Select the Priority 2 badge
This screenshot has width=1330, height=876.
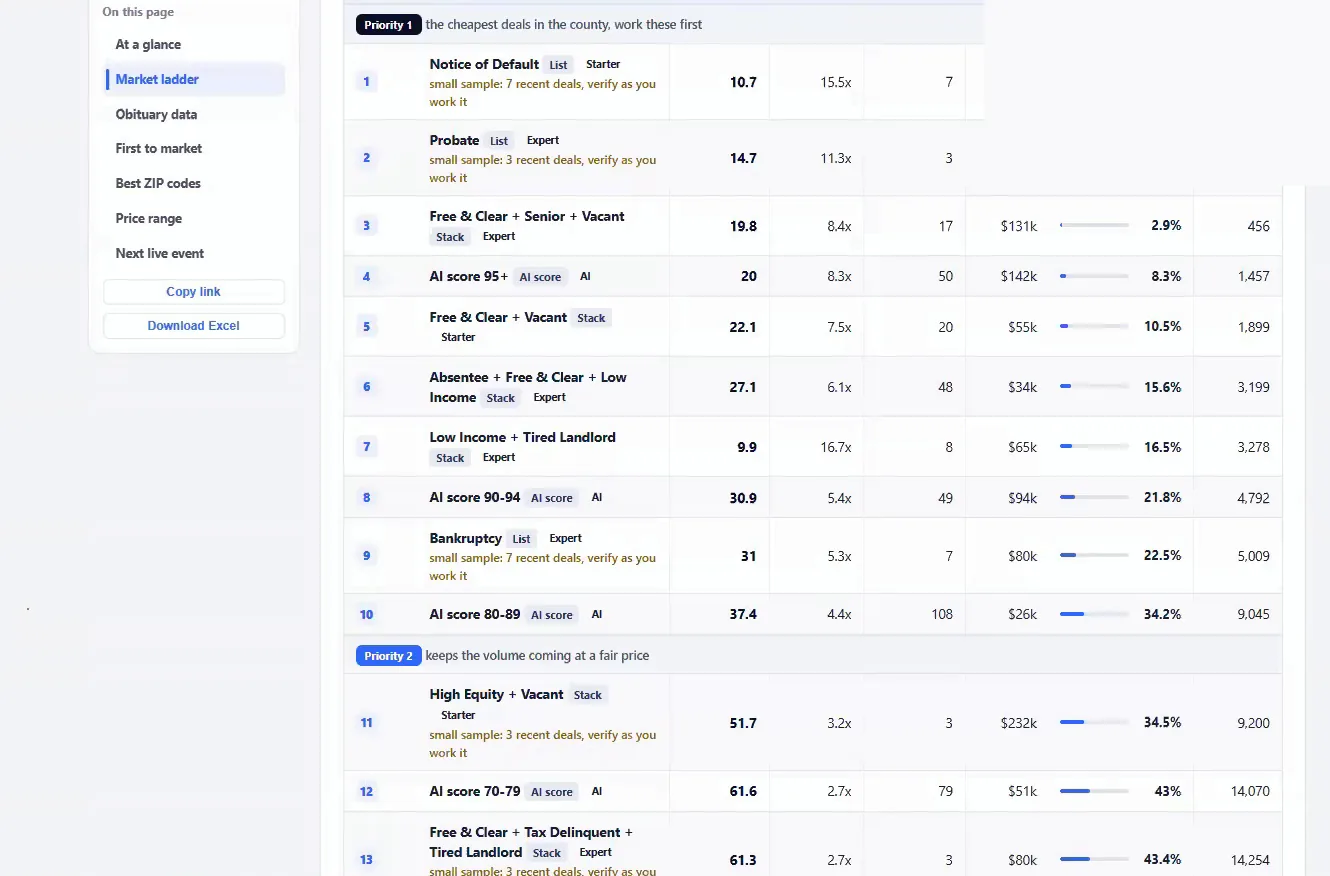(388, 656)
